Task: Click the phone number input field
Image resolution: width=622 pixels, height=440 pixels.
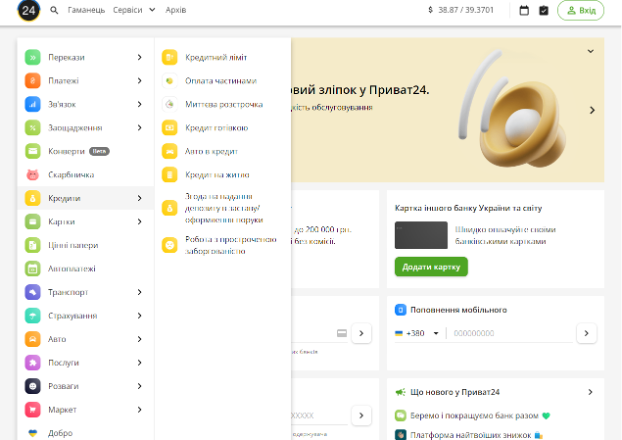Action: (x=511, y=333)
